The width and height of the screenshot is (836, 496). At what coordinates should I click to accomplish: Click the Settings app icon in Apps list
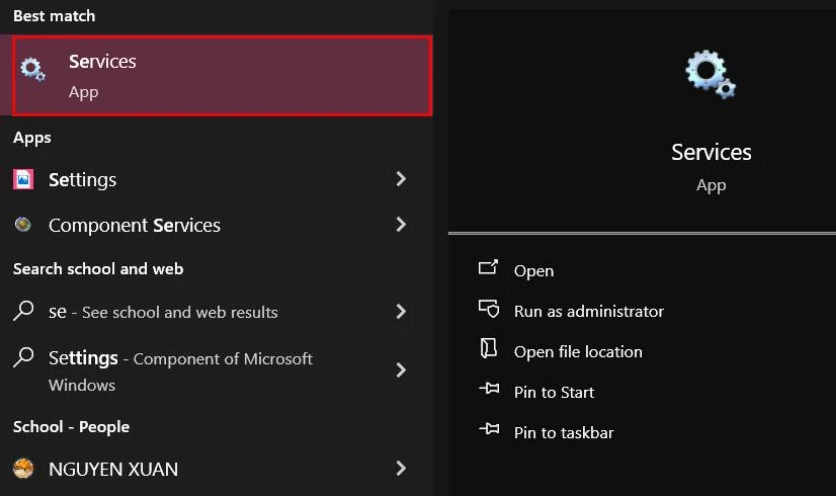tap(23, 179)
